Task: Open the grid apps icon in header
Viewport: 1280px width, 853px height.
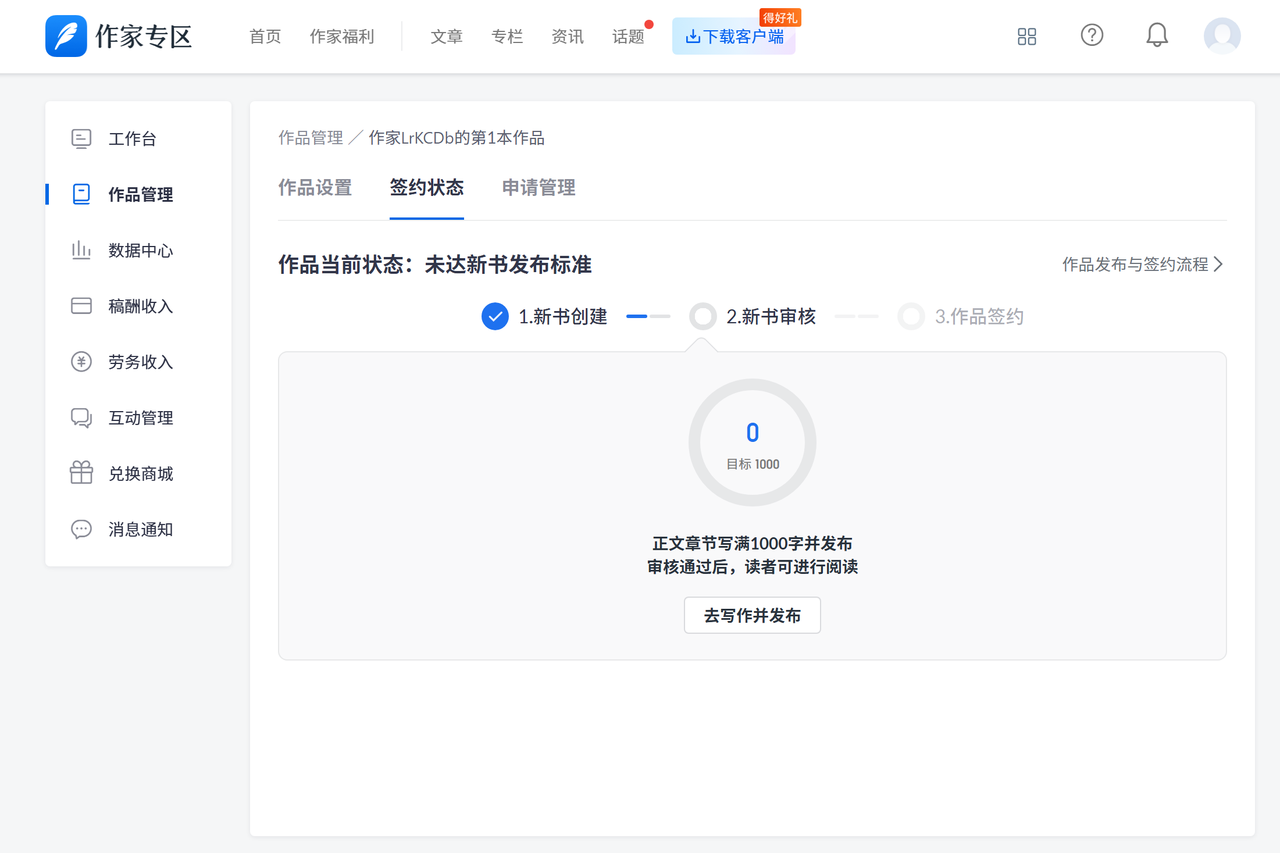Action: (x=1026, y=37)
